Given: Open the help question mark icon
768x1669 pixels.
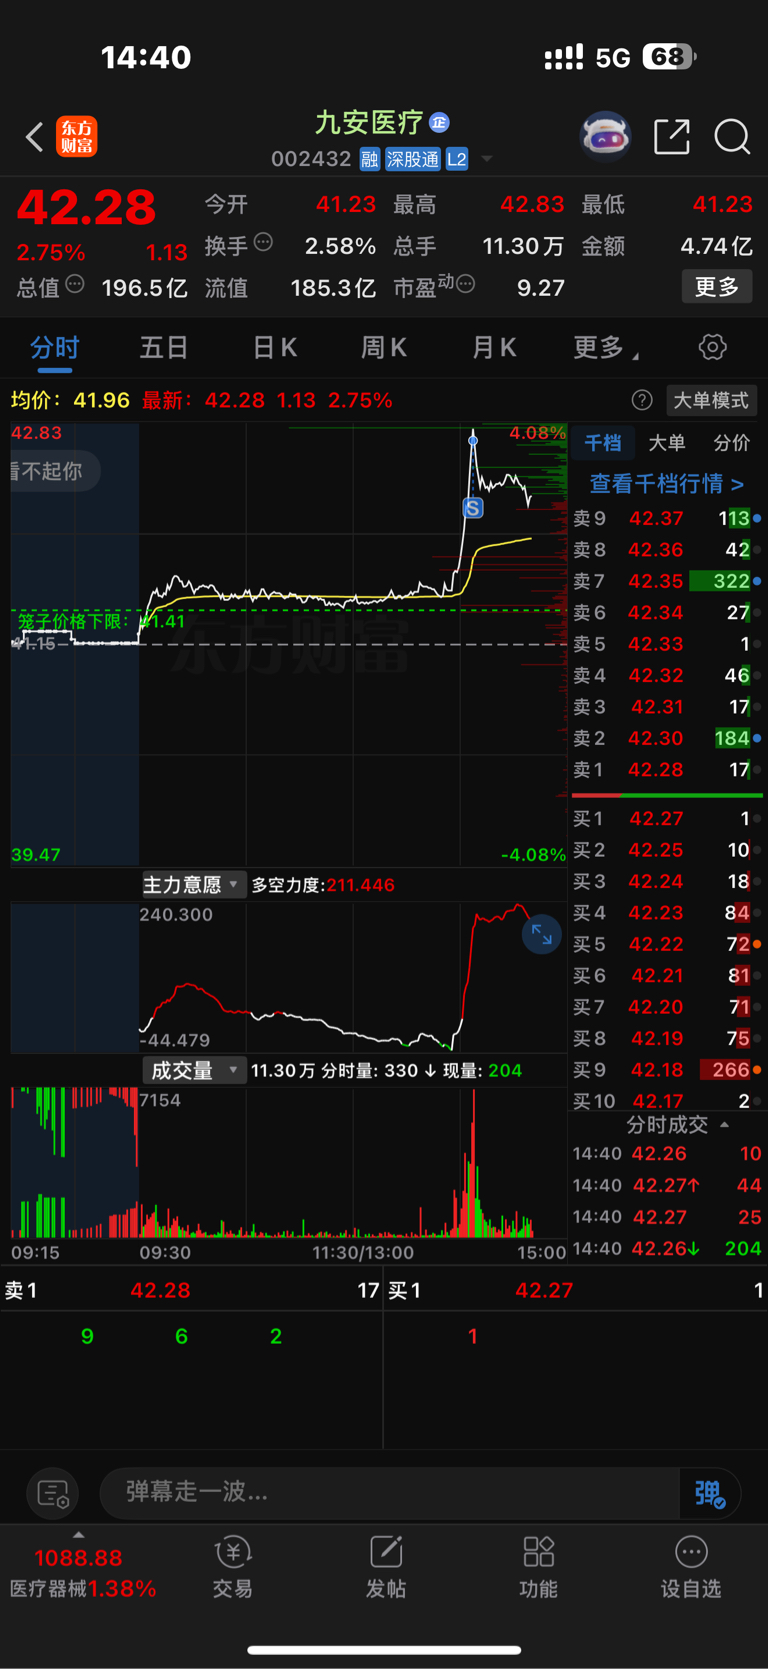Looking at the screenshot, I should (x=642, y=400).
